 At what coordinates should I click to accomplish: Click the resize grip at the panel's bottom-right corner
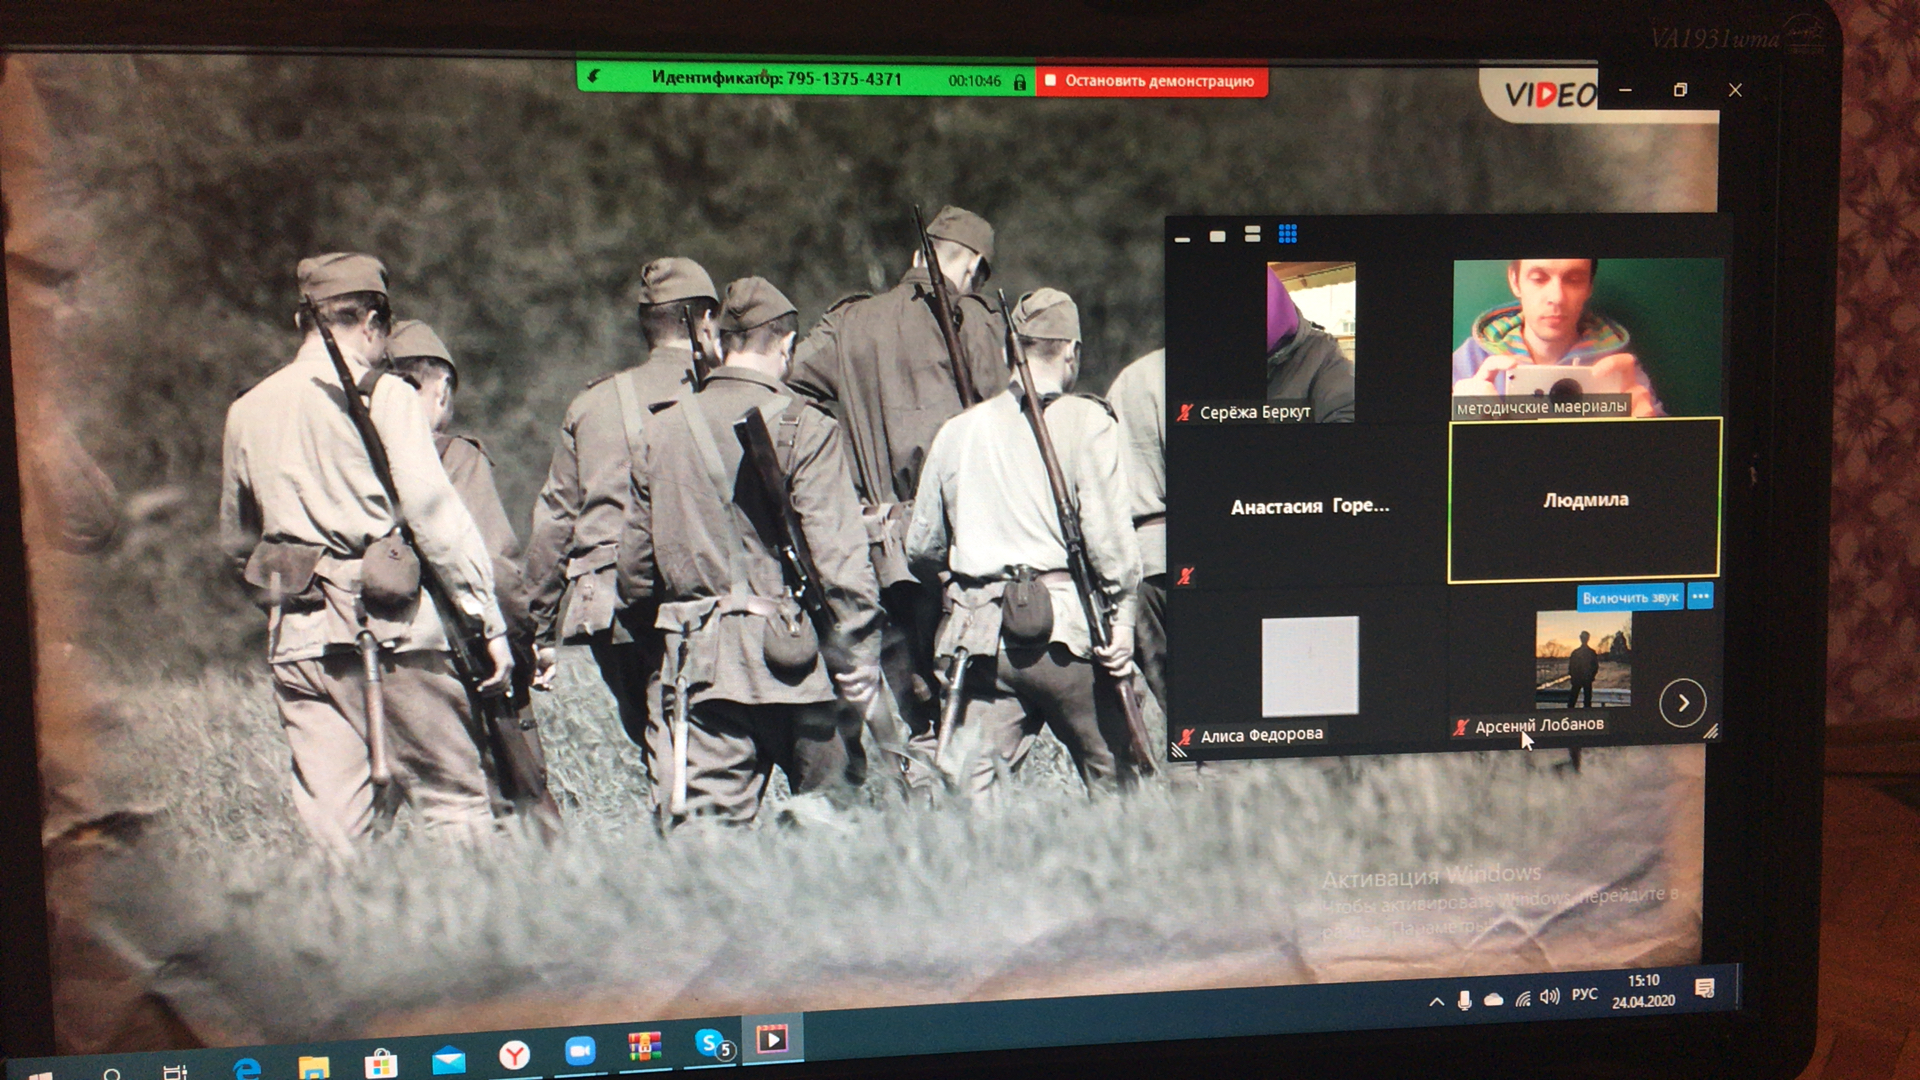1711,732
